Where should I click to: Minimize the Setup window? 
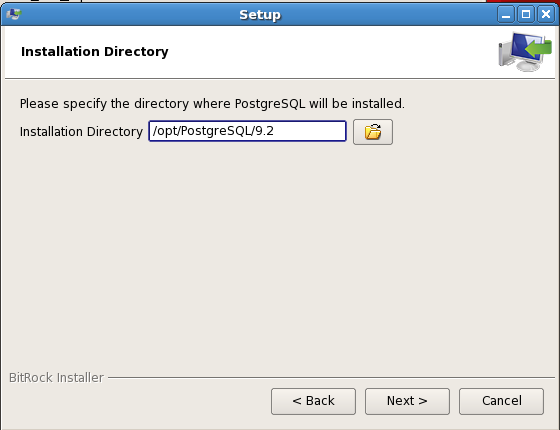pyautogui.click(x=506, y=15)
